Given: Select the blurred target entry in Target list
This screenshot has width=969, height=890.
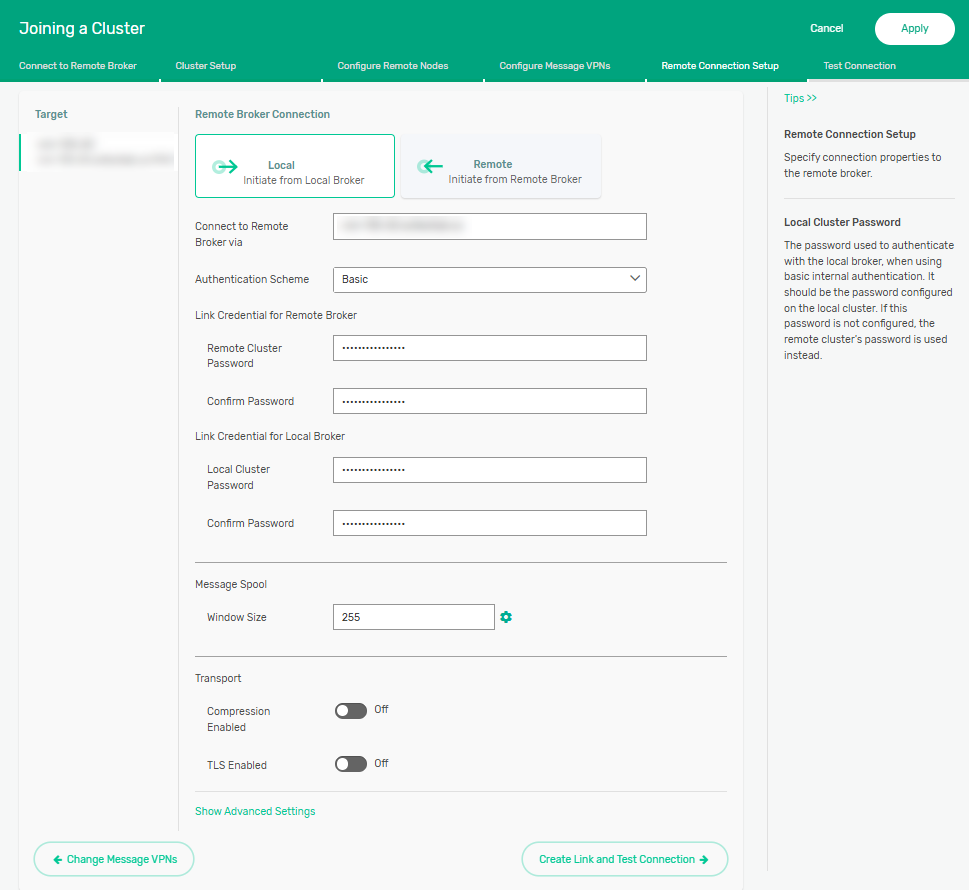Looking at the screenshot, I should point(98,152).
